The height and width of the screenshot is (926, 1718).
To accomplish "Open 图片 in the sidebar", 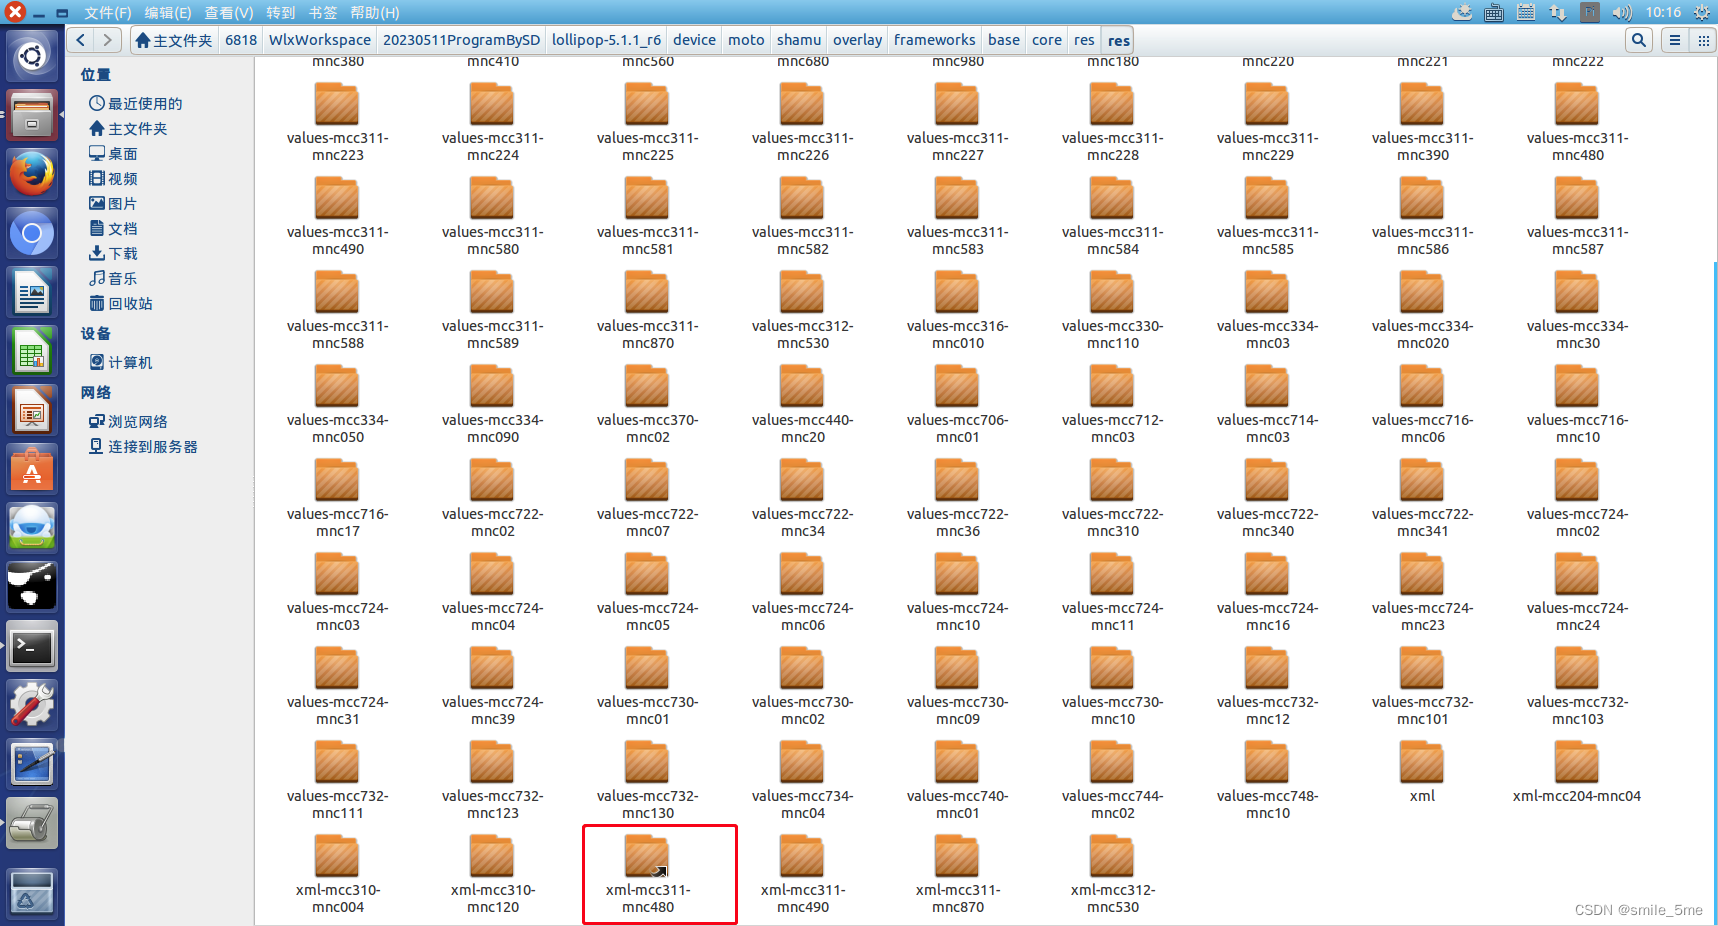I will click(x=113, y=203).
